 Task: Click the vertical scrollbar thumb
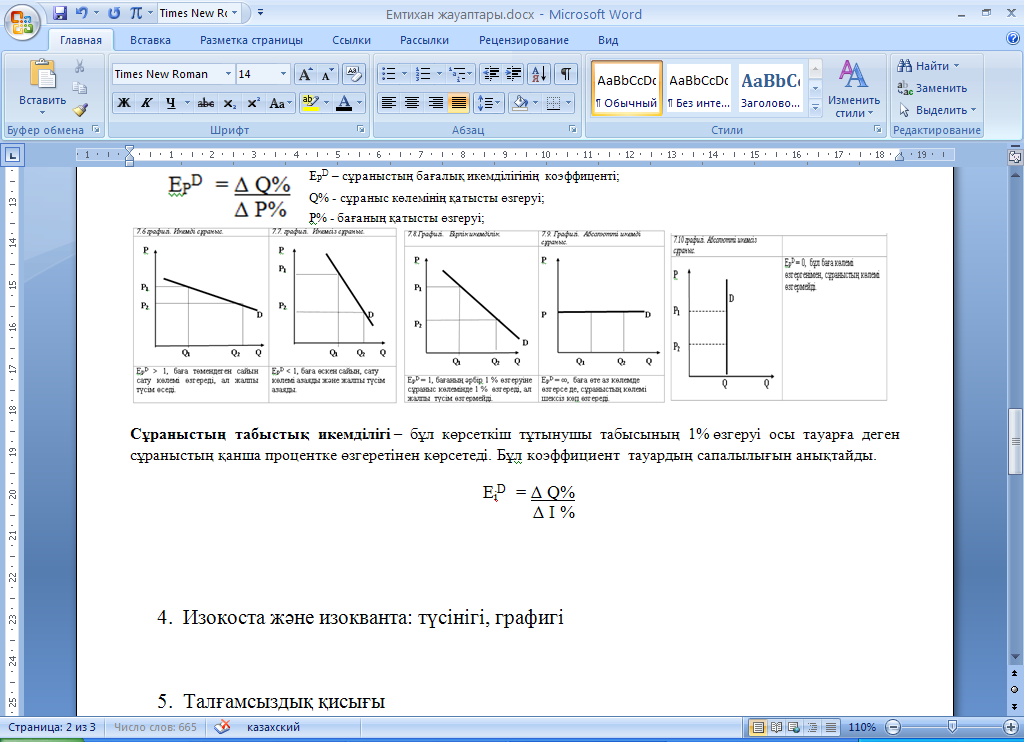[x=1015, y=441]
